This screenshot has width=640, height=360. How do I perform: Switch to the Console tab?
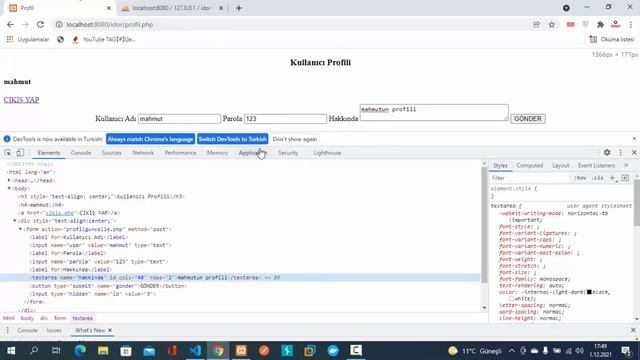click(x=81, y=153)
